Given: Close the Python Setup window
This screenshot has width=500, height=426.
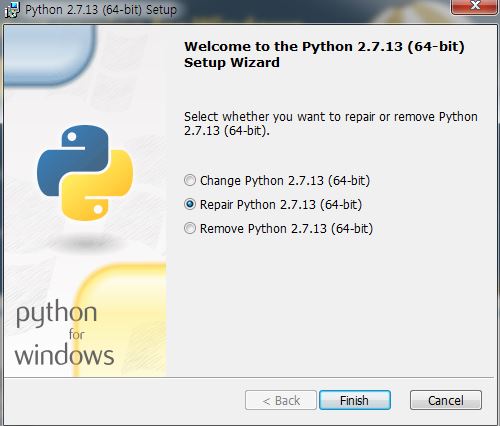Looking at the screenshot, I should coord(474,6).
